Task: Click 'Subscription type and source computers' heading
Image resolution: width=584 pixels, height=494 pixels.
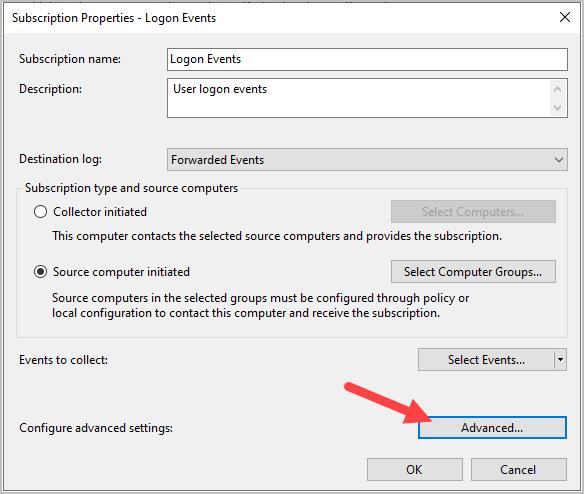Action: pyautogui.click(x=131, y=188)
